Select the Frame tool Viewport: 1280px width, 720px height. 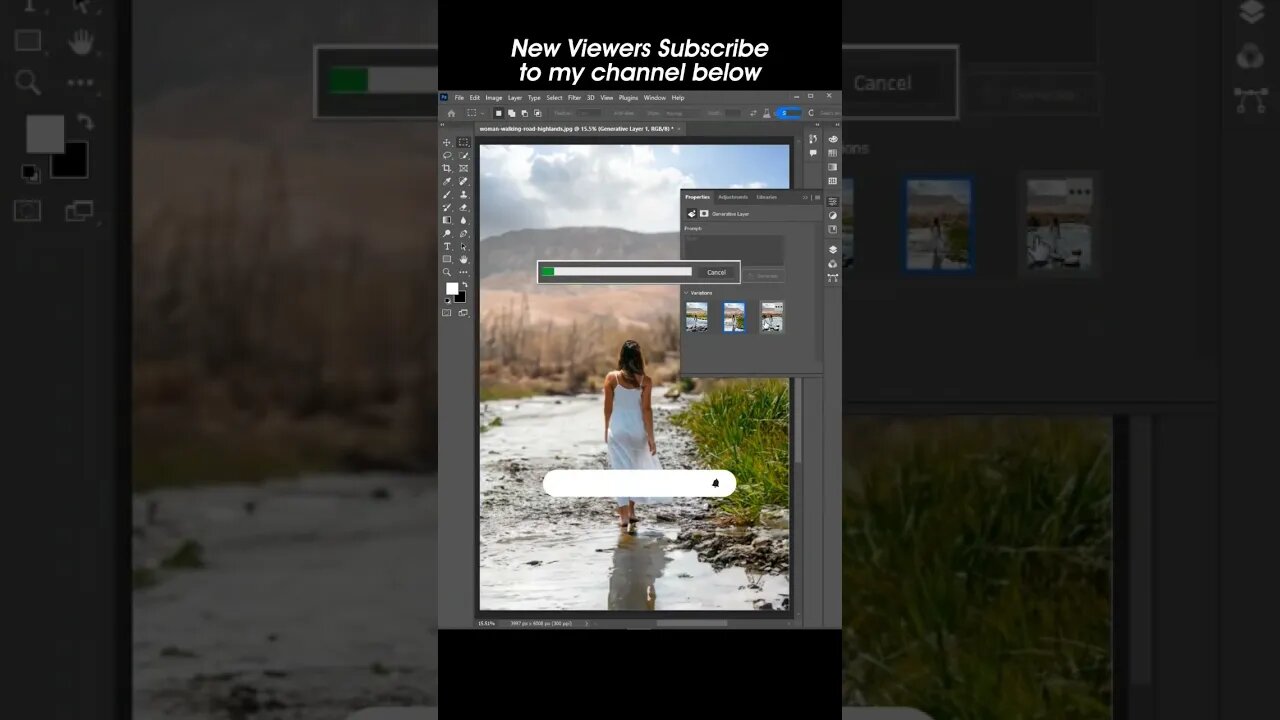463,168
